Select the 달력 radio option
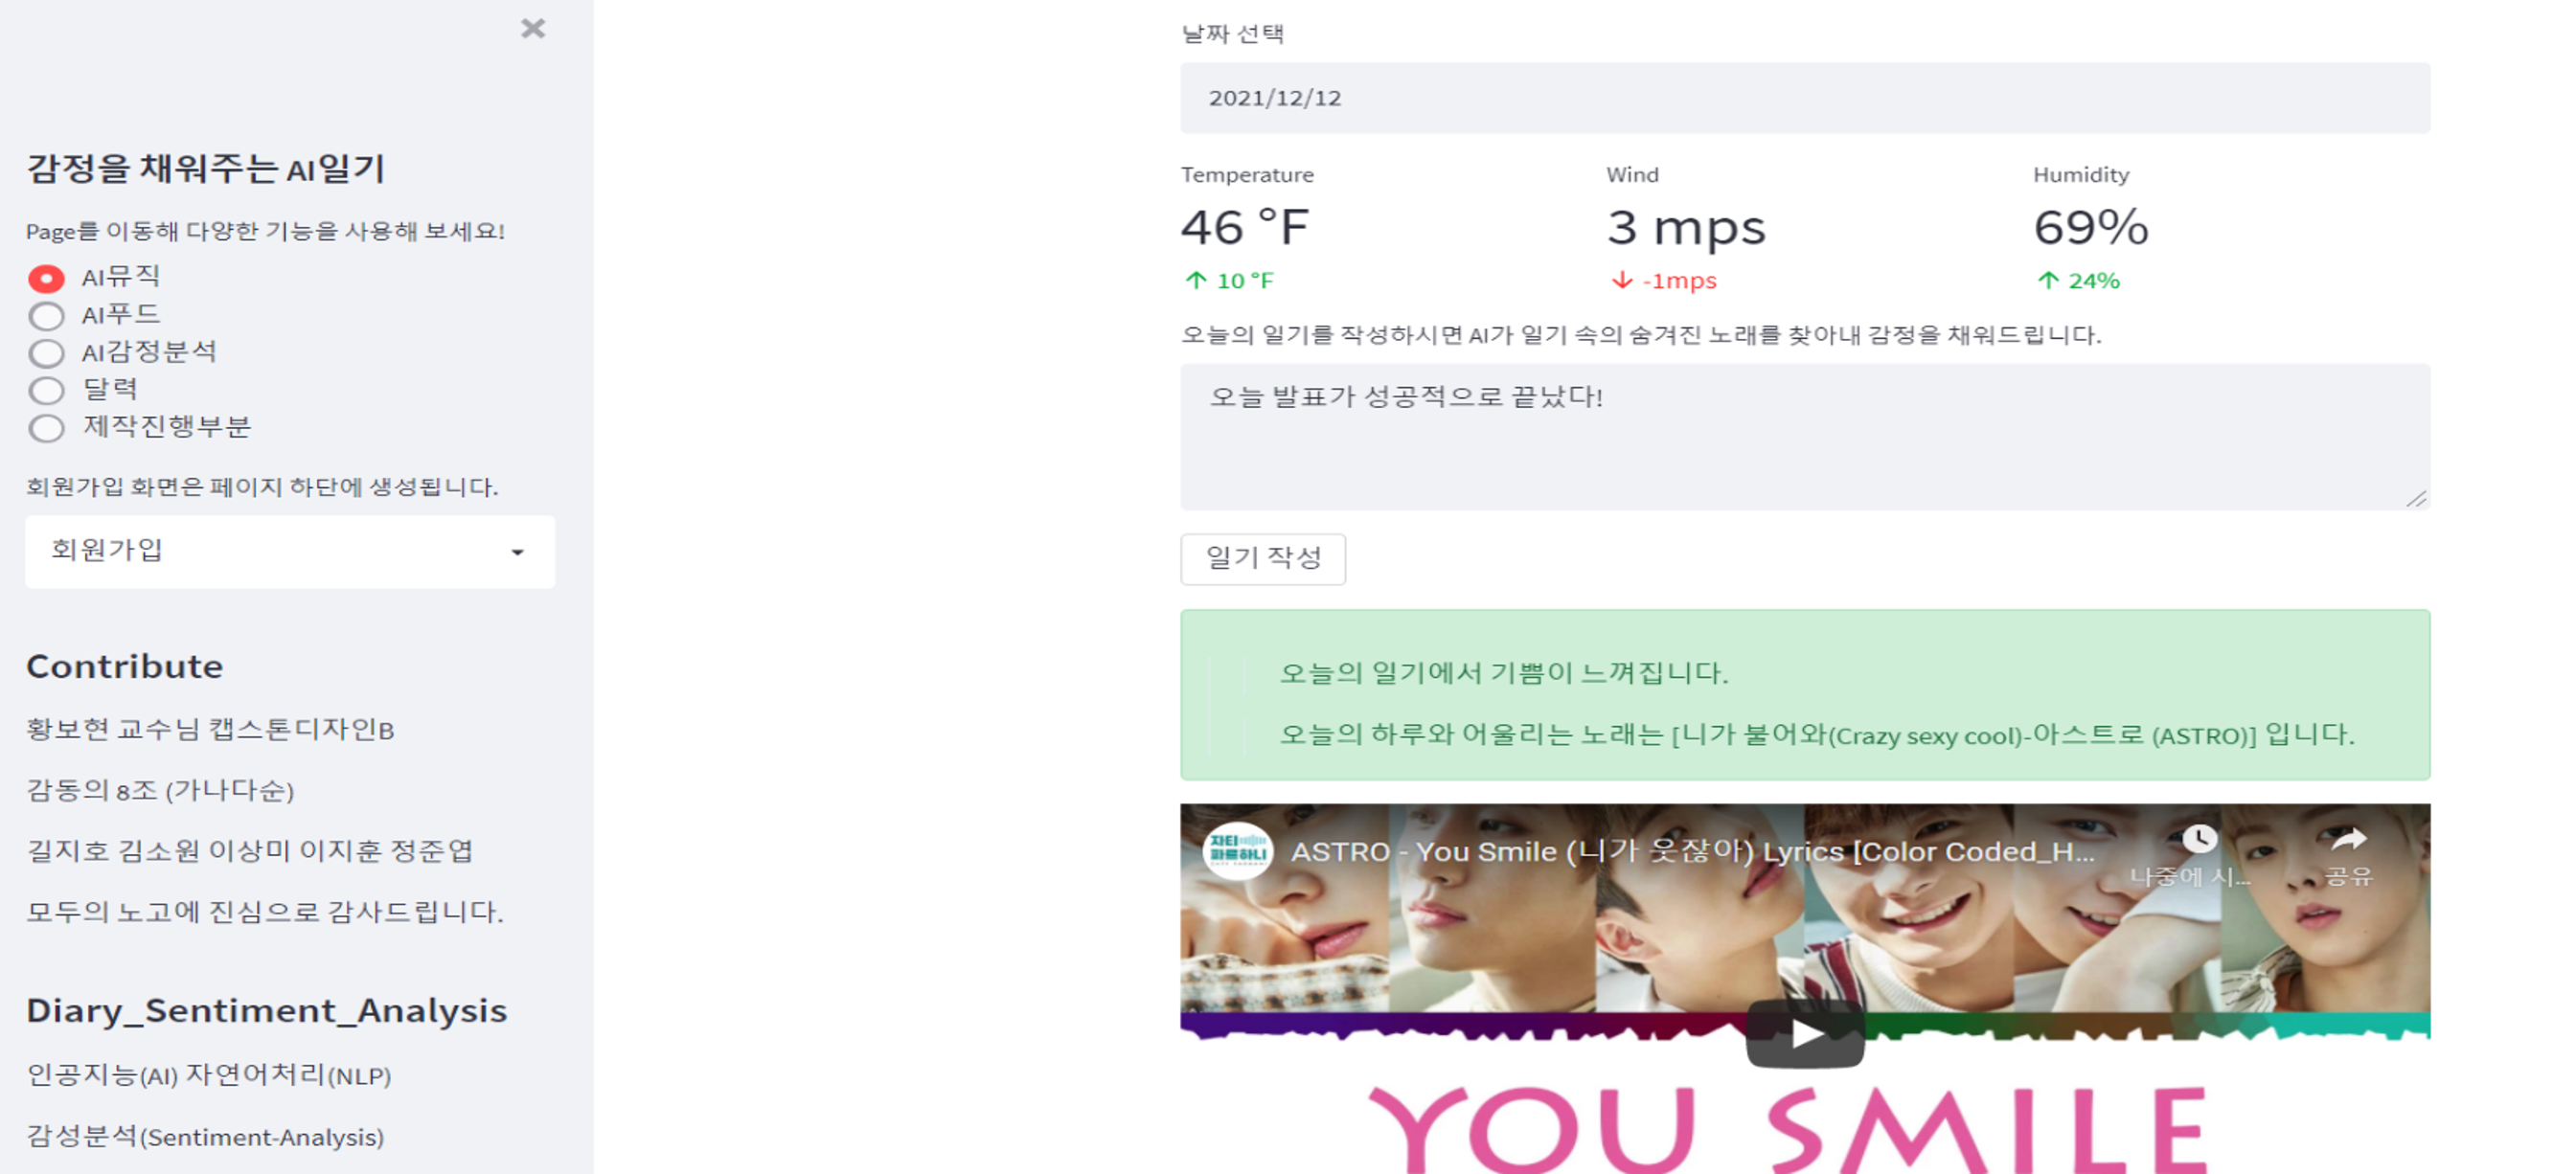 [46, 390]
